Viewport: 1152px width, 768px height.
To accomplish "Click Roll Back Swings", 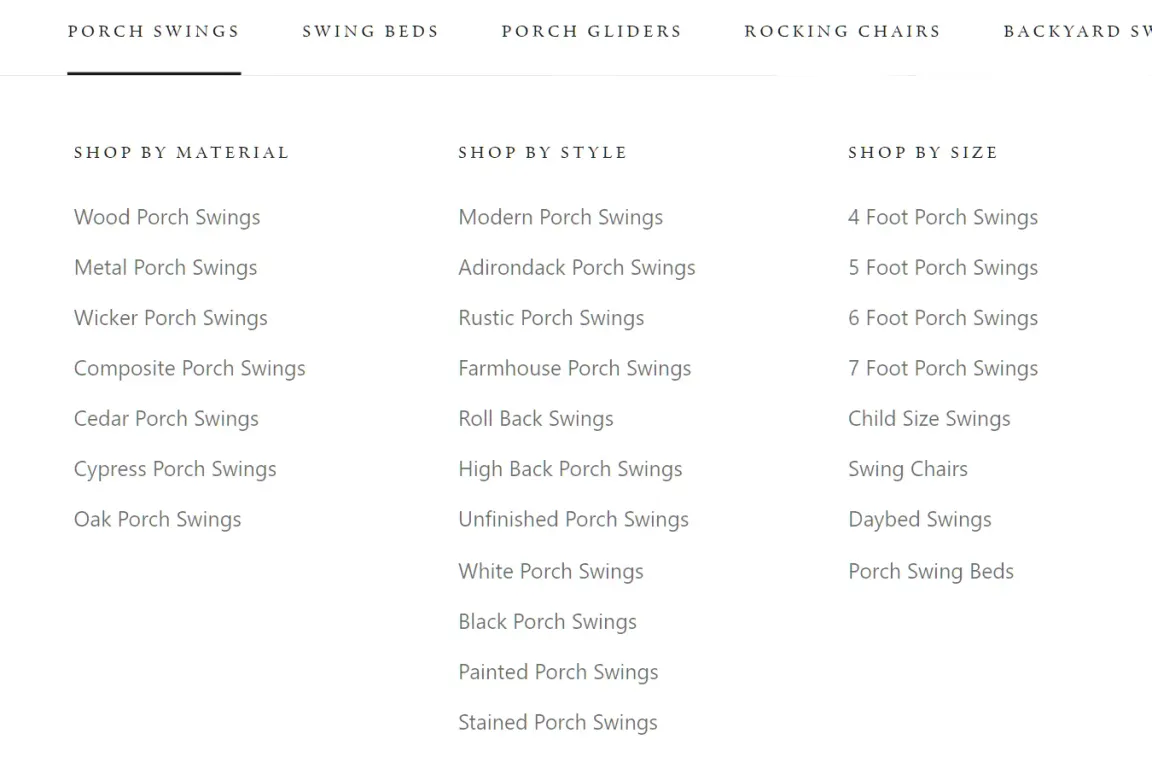I will pyautogui.click(x=535, y=419).
